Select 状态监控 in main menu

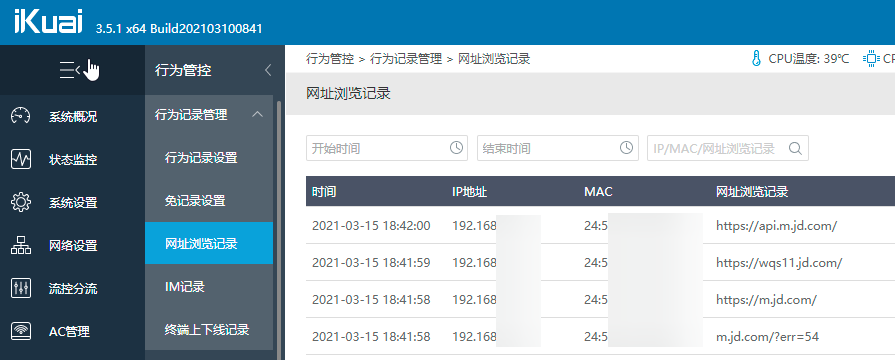[x=72, y=160]
